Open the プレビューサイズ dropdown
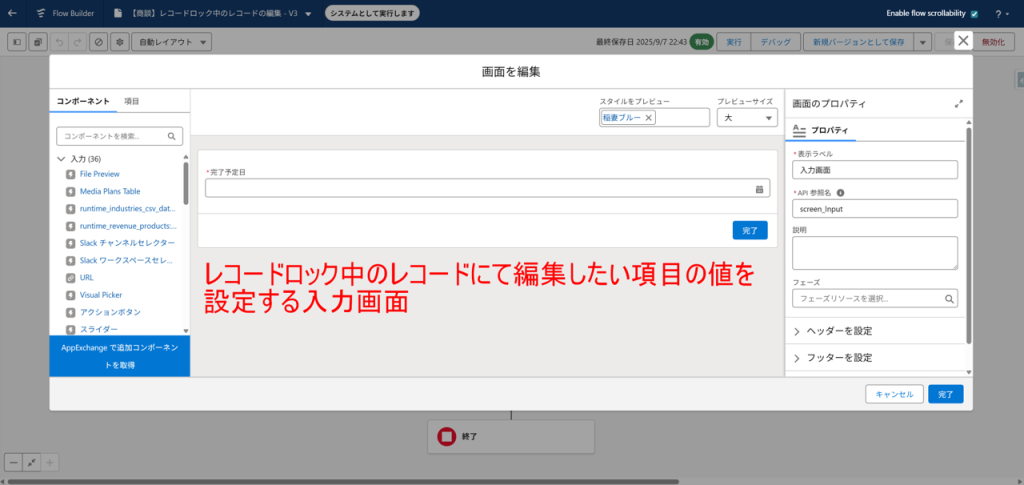The height and width of the screenshot is (485, 1024). [746, 118]
